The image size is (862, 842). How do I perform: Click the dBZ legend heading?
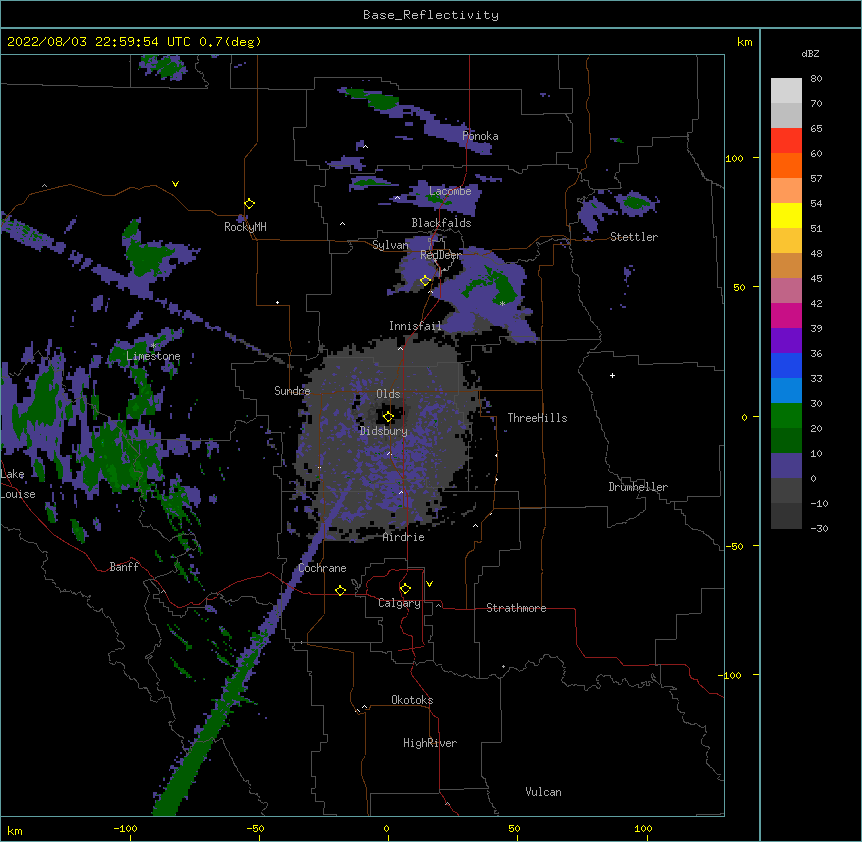(810, 53)
